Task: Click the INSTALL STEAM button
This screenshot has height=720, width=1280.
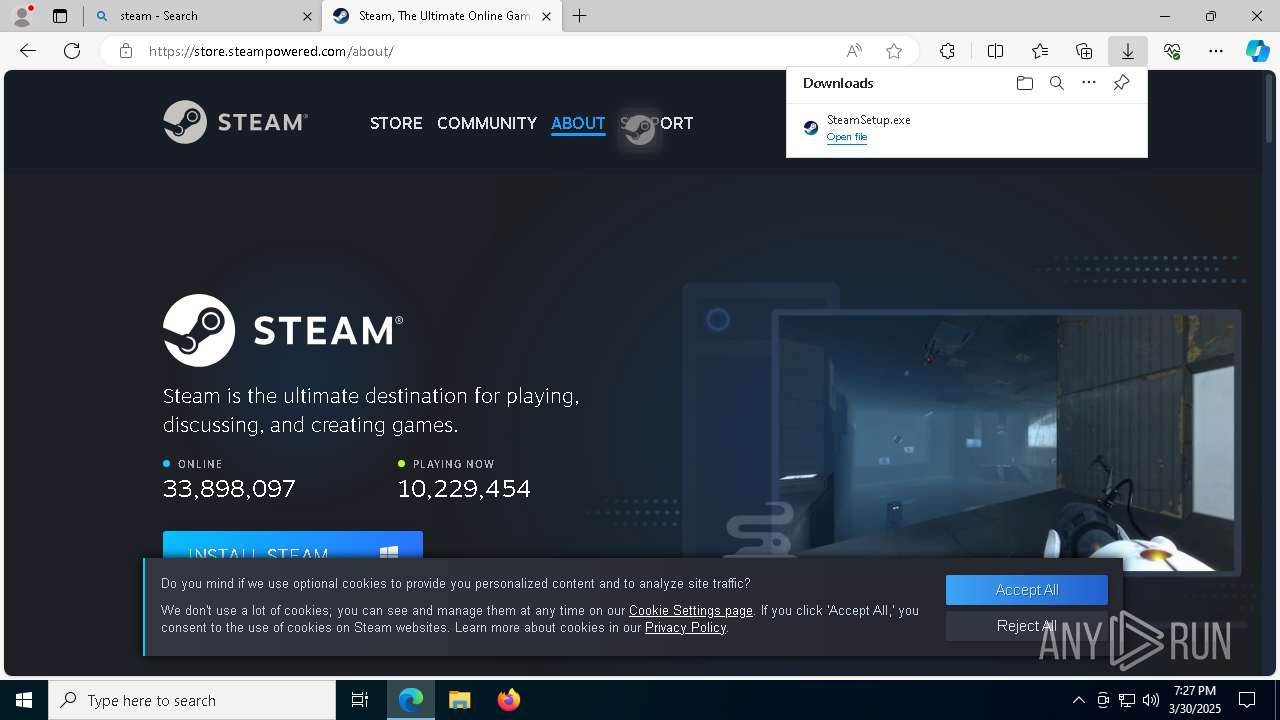Action: [x=293, y=546]
